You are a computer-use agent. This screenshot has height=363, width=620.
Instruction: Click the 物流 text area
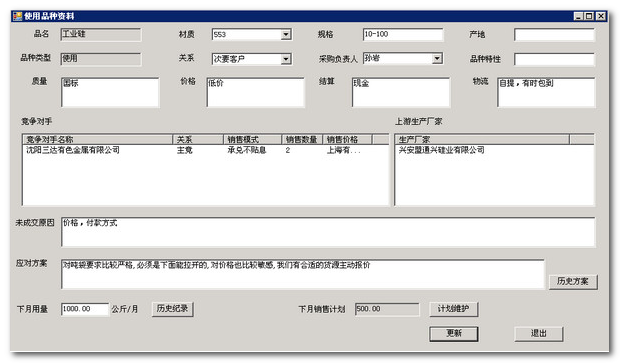[546, 92]
